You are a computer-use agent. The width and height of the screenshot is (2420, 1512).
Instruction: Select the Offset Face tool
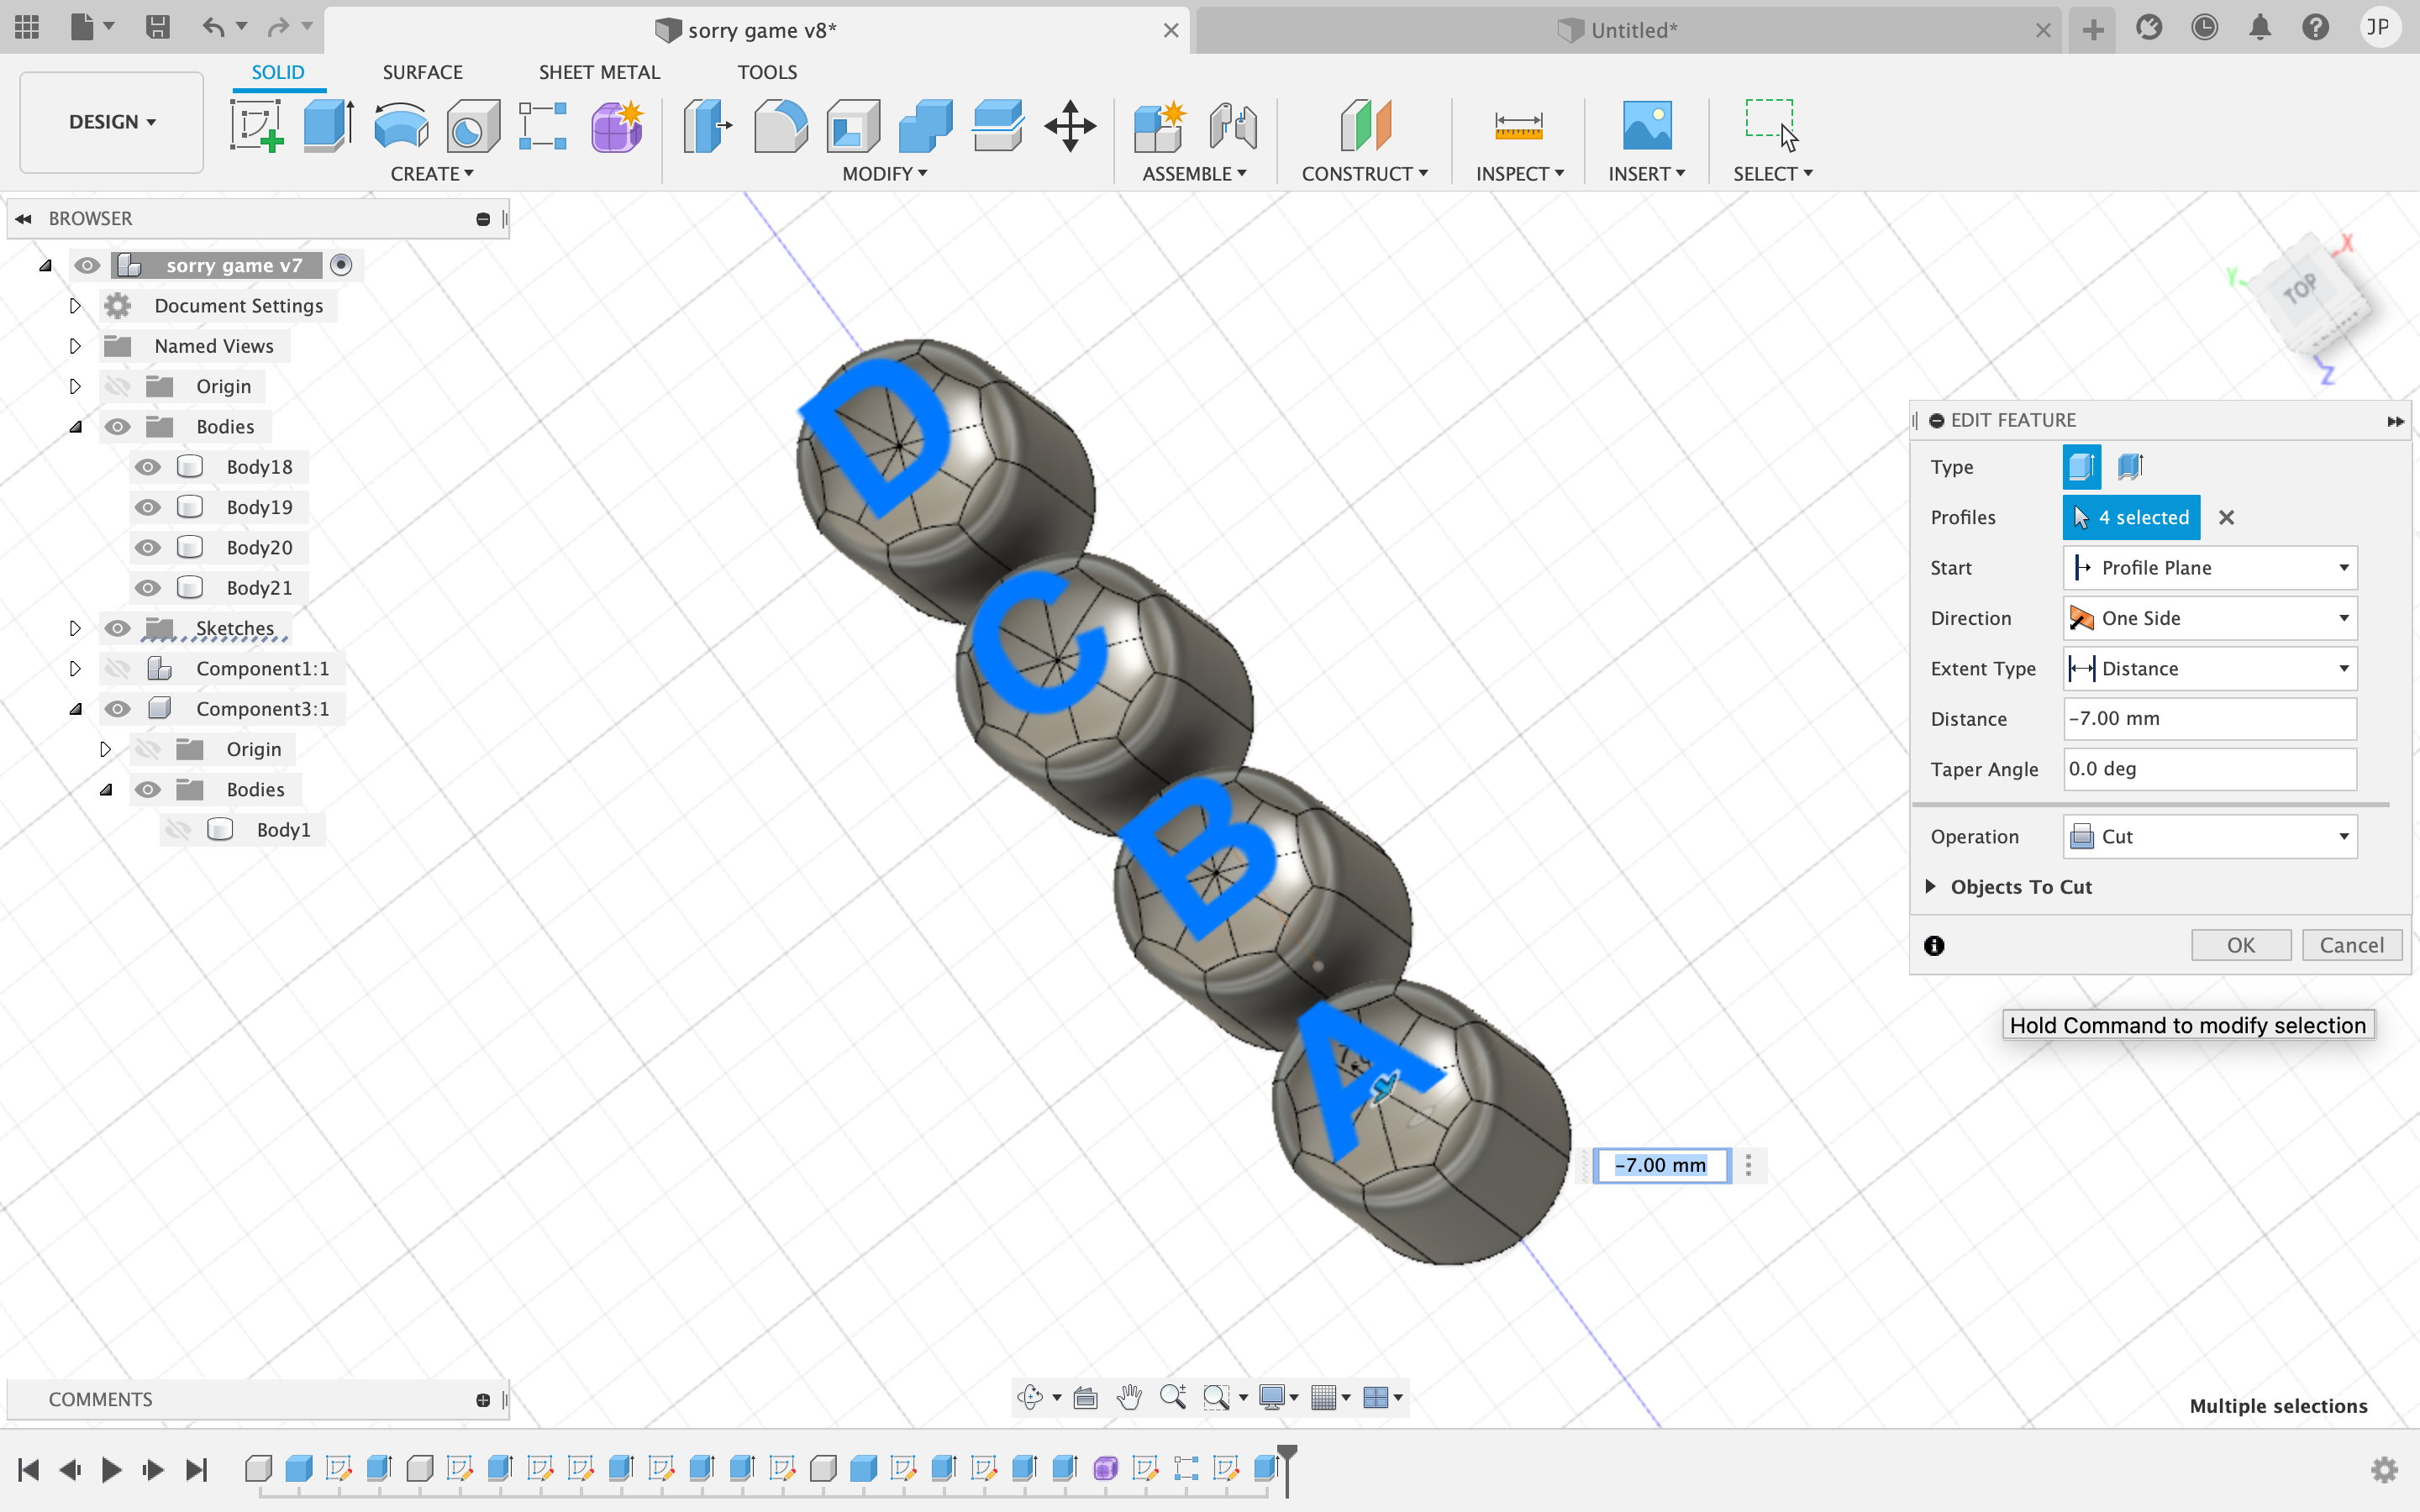pos(998,125)
